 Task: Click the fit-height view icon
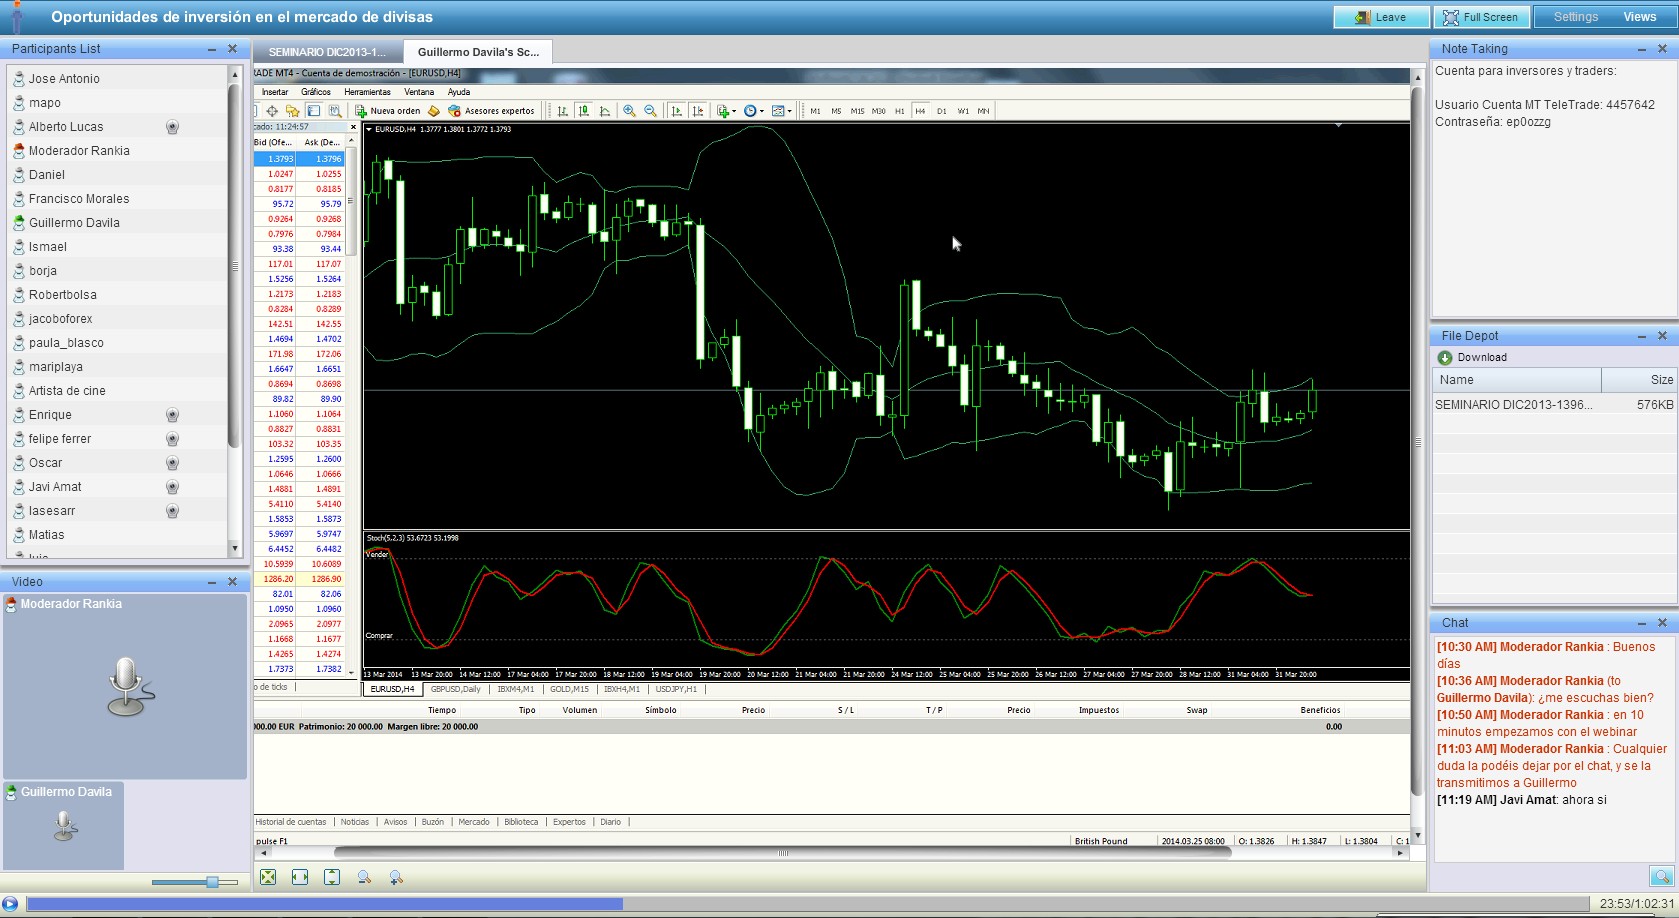(332, 877)
